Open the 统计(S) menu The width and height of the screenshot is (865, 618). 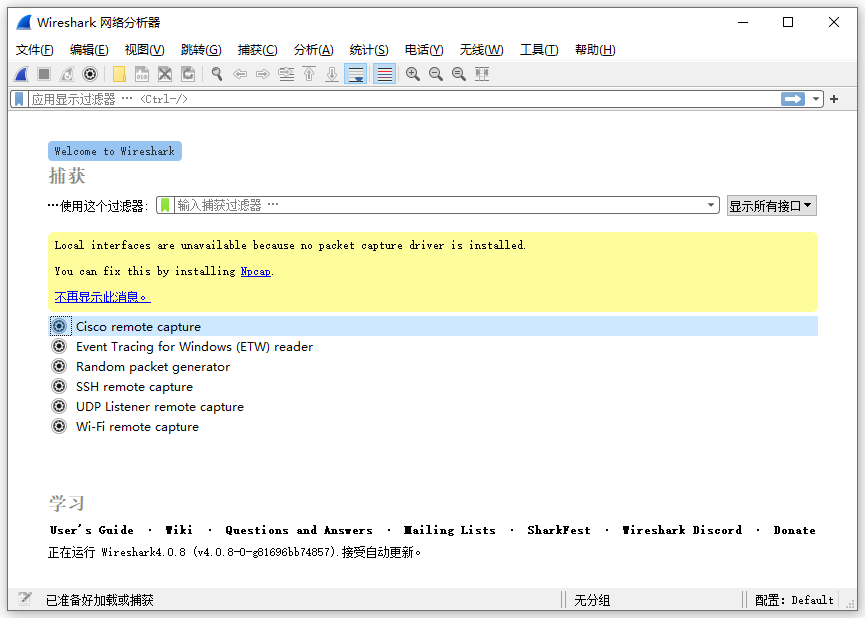click(x=369, y=50)
